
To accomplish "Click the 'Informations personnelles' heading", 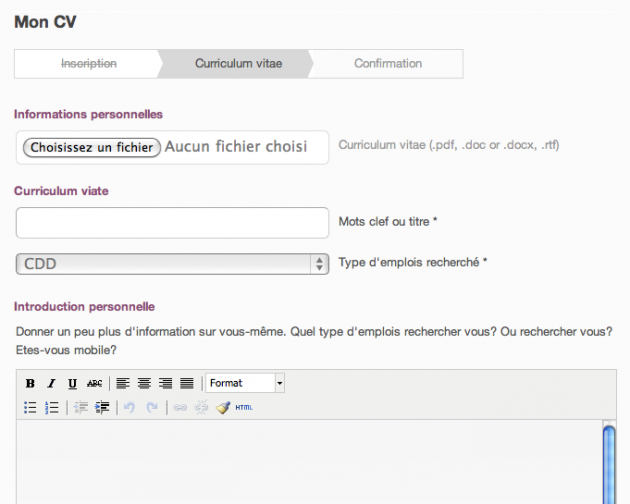I will click(88, 114).
